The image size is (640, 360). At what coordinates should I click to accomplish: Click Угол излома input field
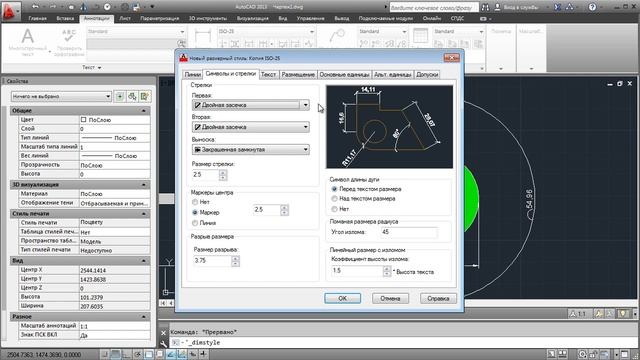click(409, 232)
